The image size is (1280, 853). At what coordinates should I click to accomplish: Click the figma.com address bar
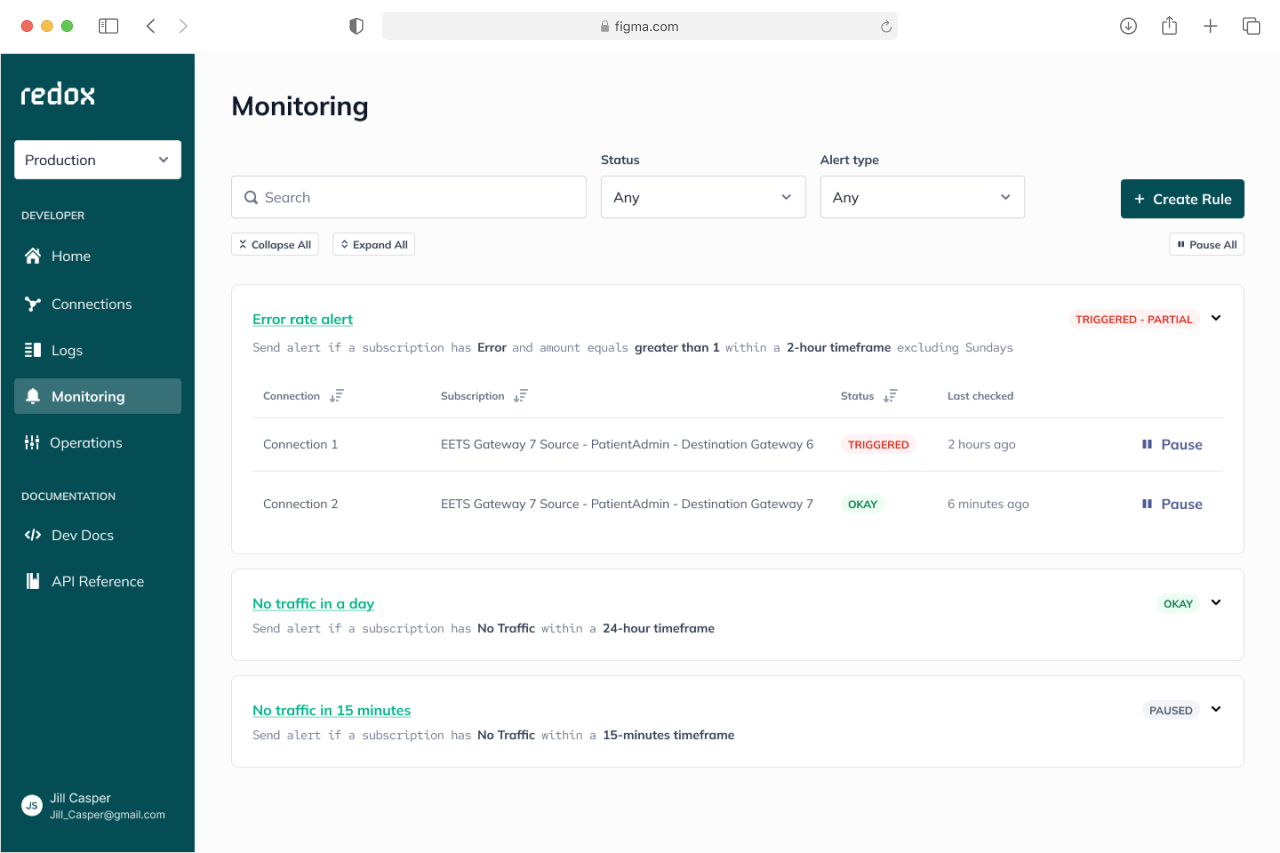(640, 27)
